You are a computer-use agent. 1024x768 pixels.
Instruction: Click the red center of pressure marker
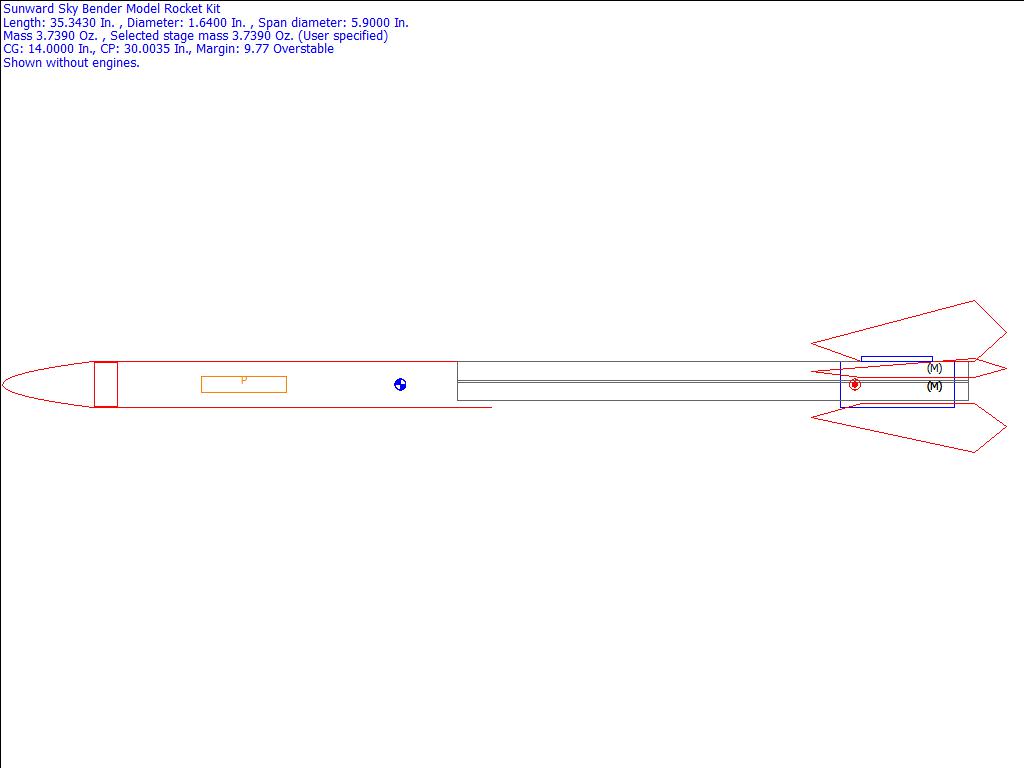855,384
